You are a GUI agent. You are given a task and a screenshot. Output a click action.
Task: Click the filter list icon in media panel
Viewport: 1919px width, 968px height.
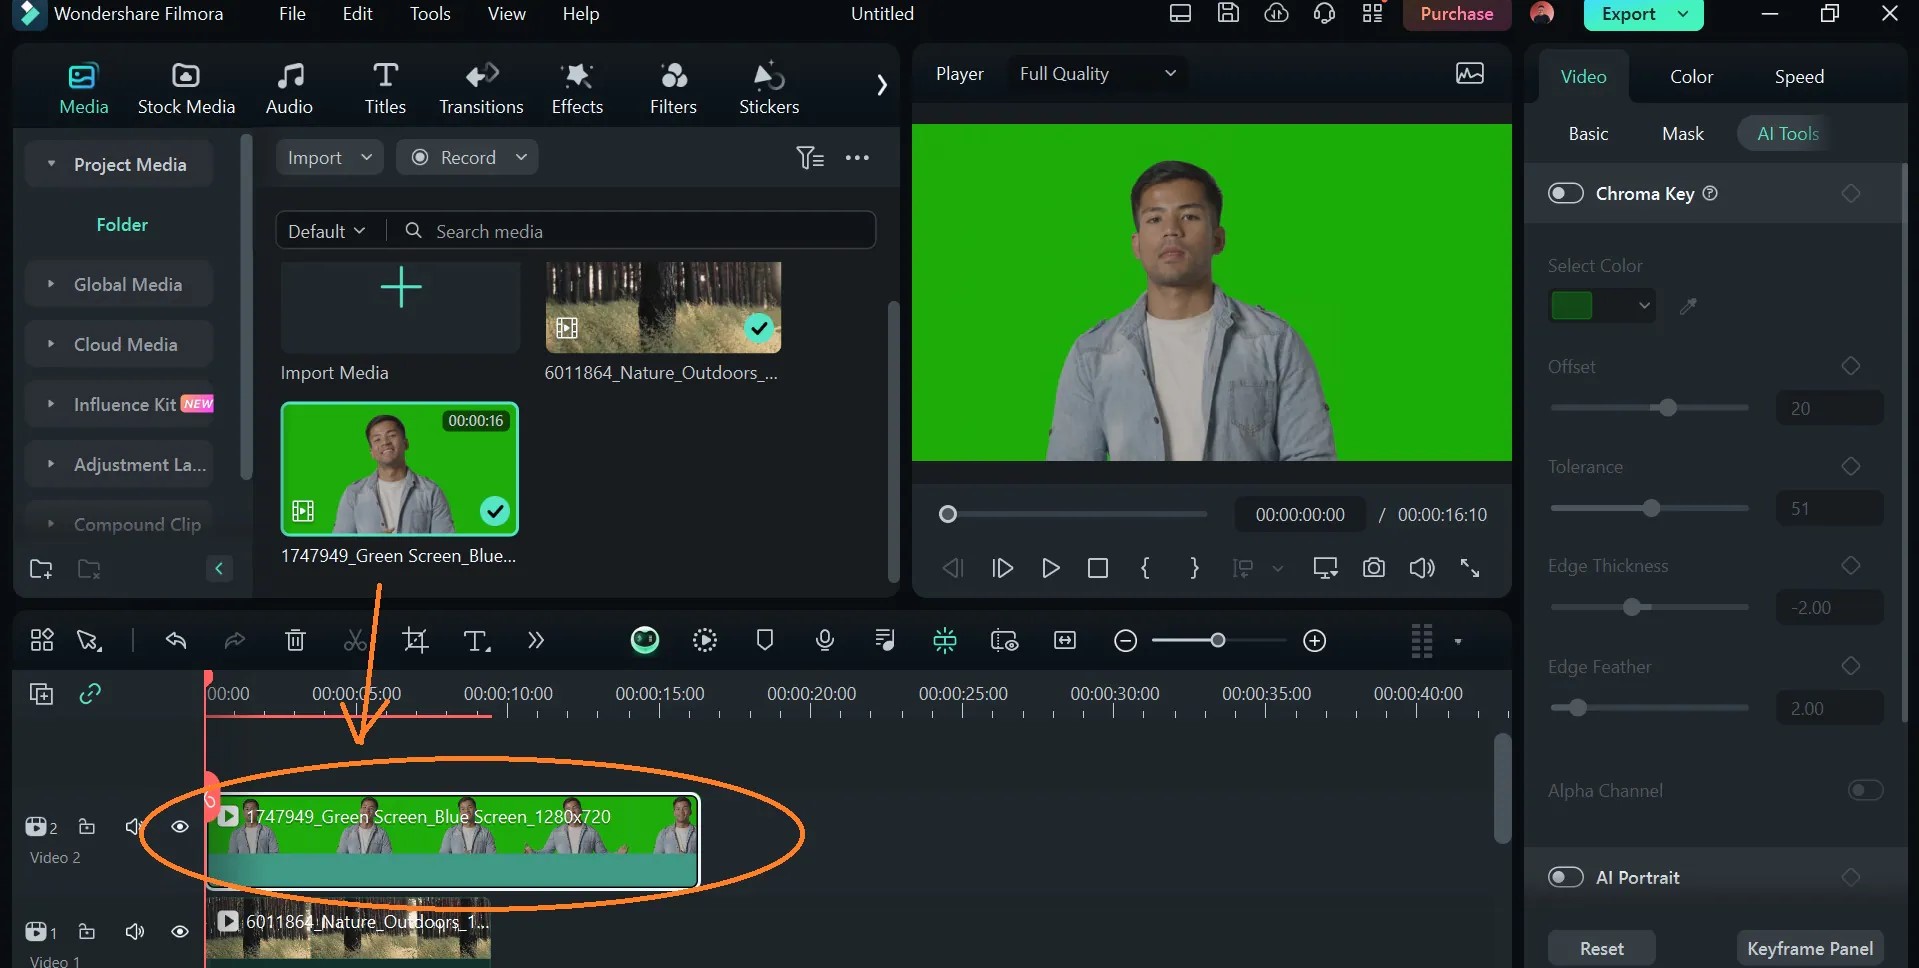pos(810,157)
